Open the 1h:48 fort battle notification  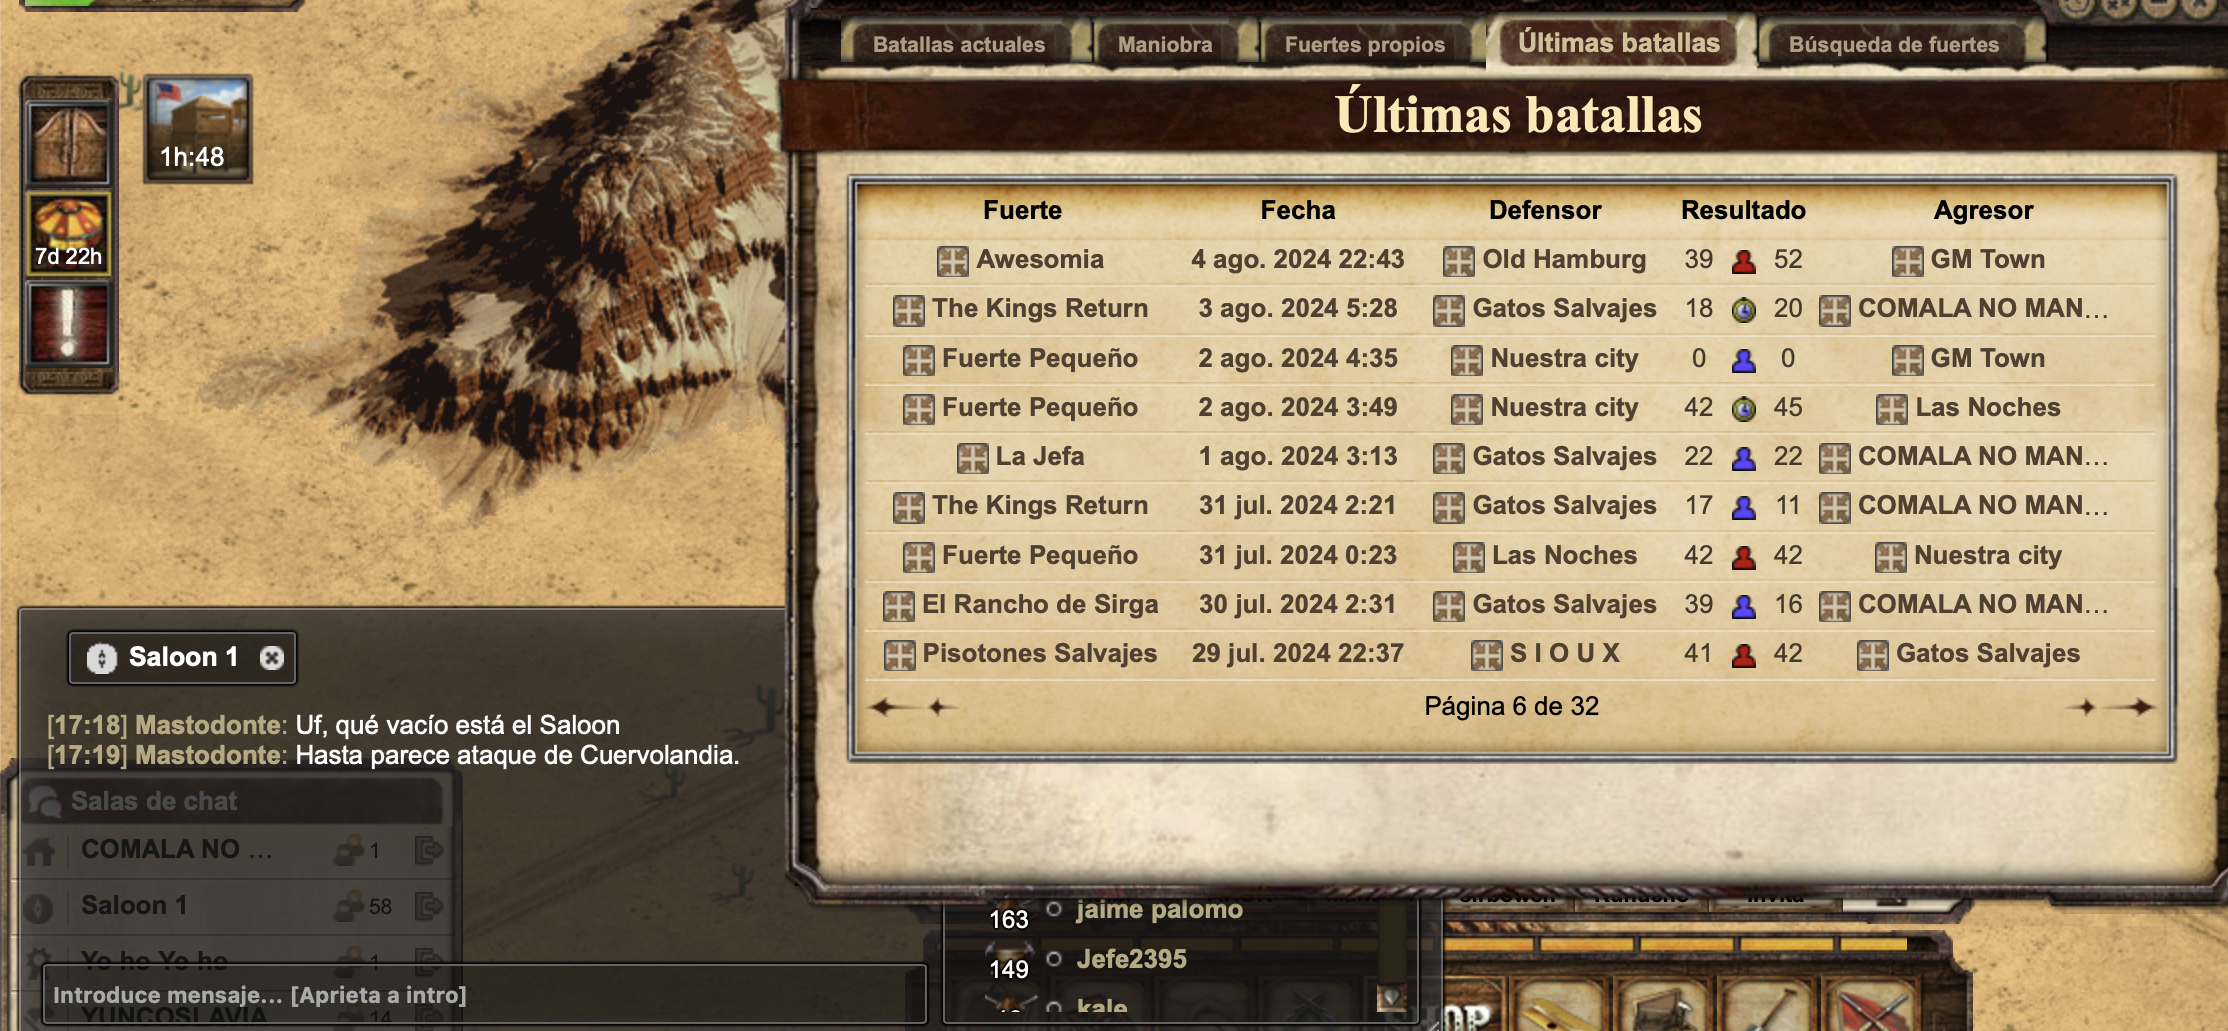(198, 129)
